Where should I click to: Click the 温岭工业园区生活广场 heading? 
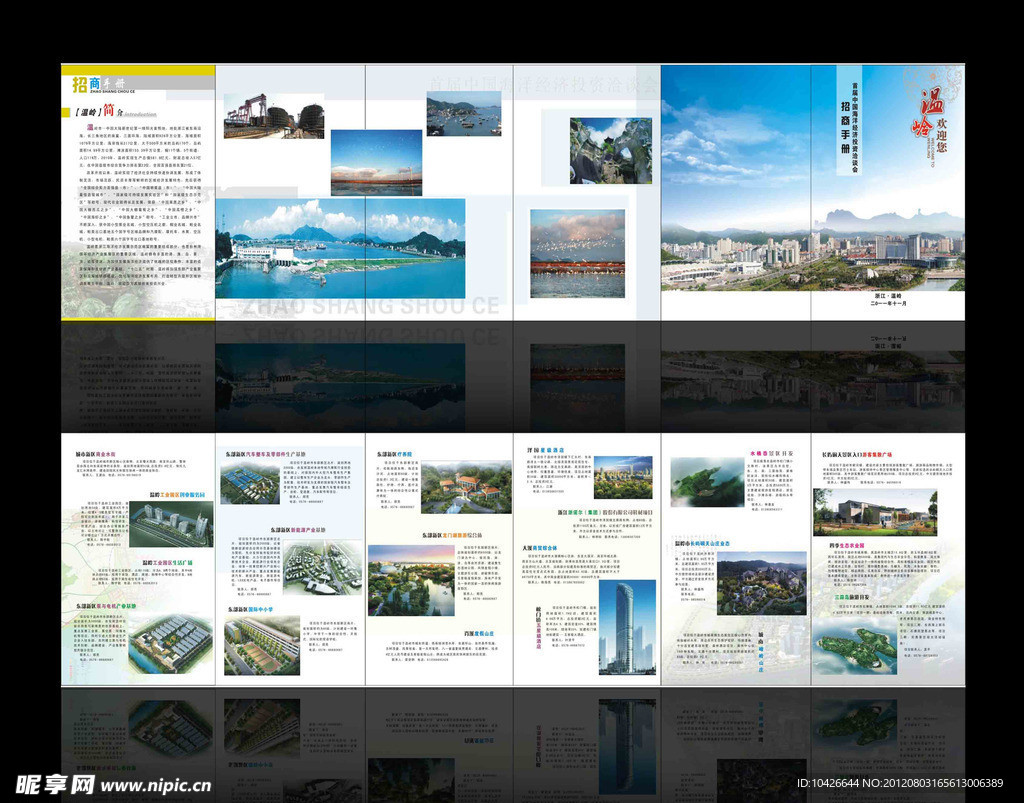(168, 562)
